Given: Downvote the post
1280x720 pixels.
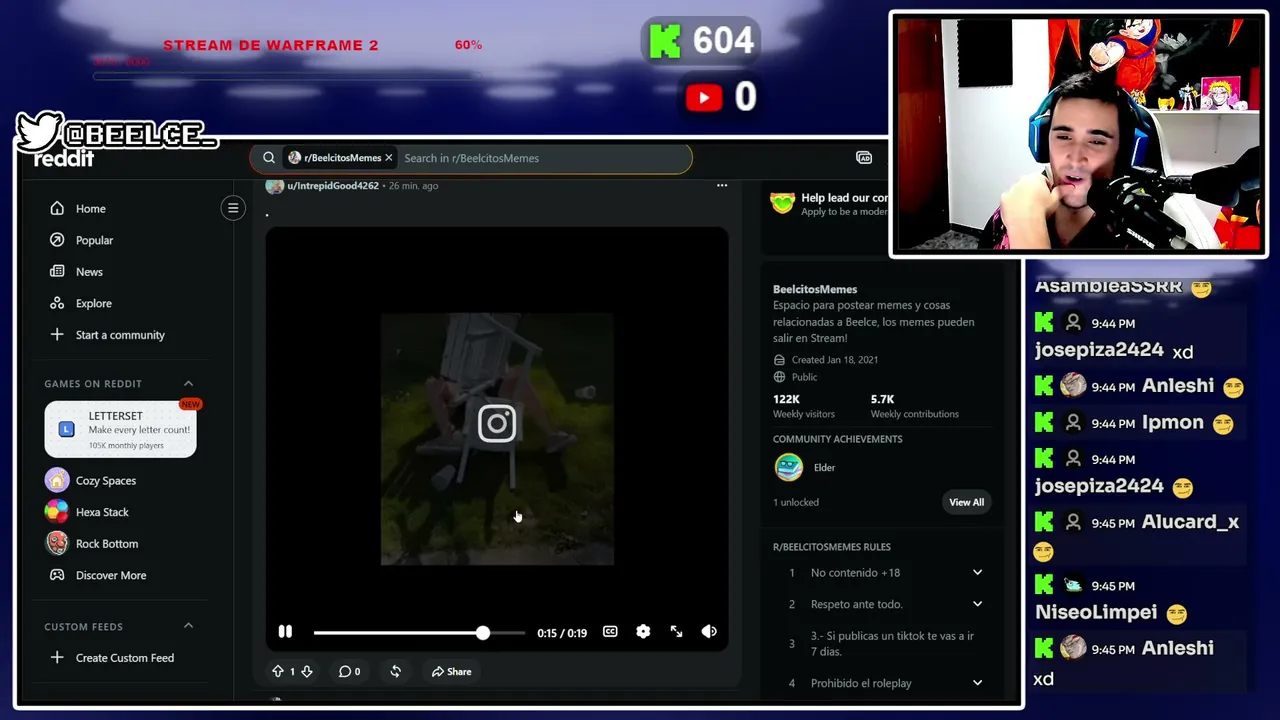Looking at the screenshot, I should pos(307,672).
